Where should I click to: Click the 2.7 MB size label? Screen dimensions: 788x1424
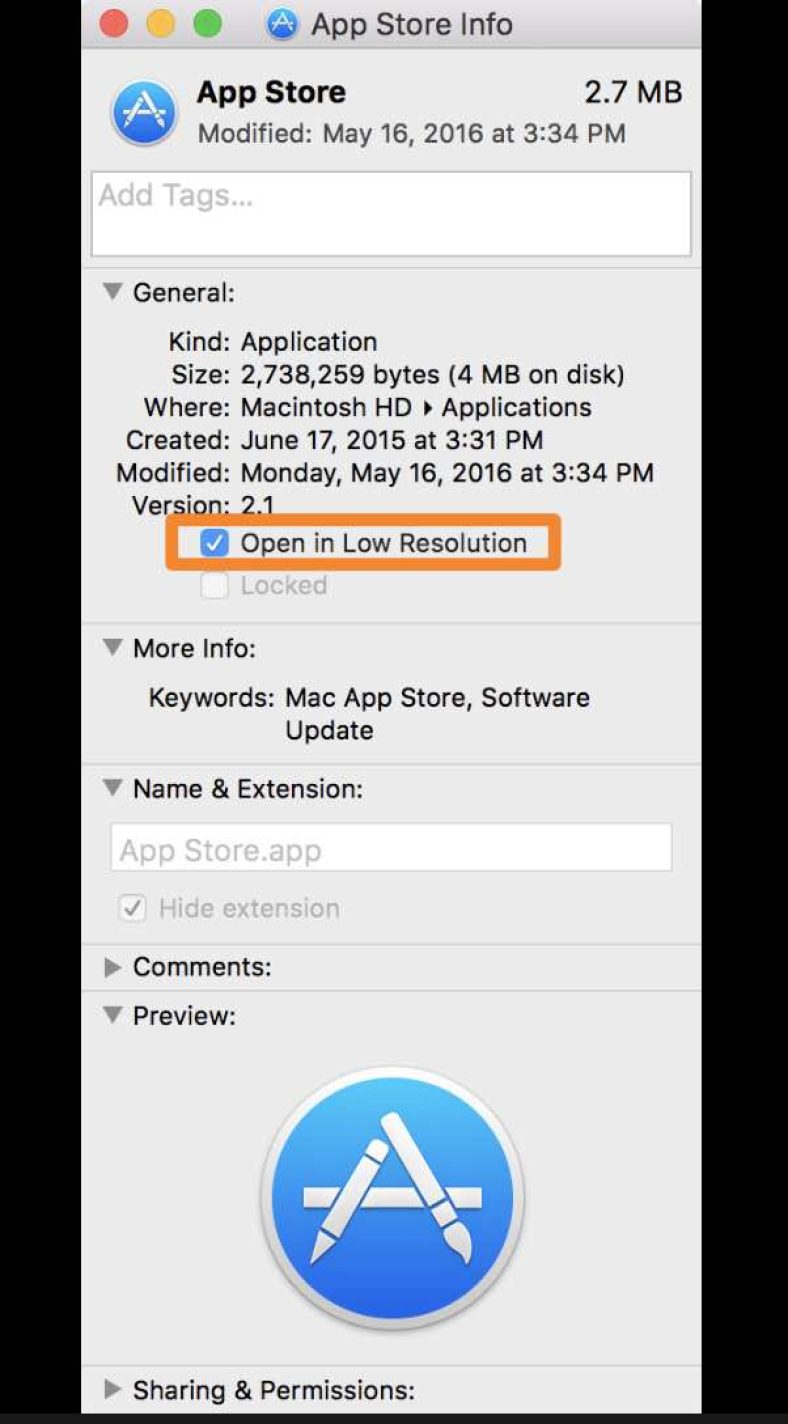(633, 92)
